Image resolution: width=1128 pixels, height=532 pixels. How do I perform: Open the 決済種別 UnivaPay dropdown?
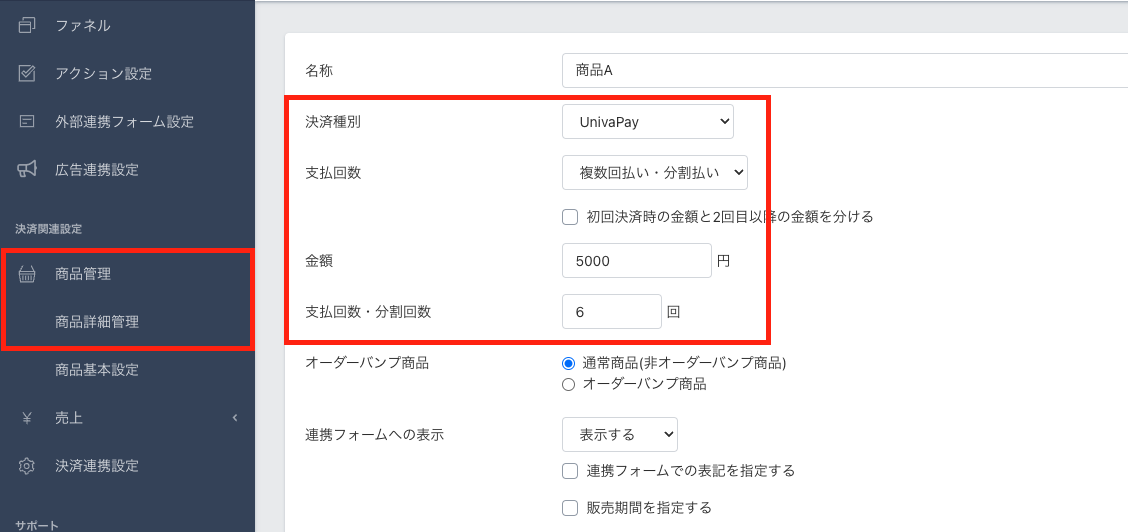point(647,122)
